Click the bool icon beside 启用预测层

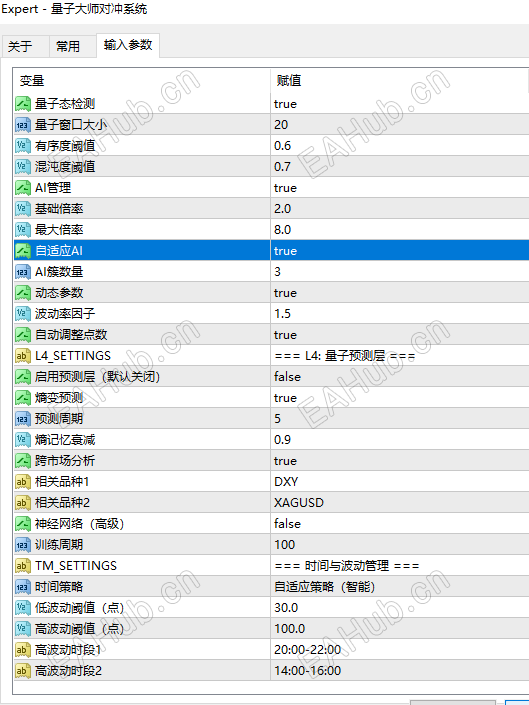point(22,377)
